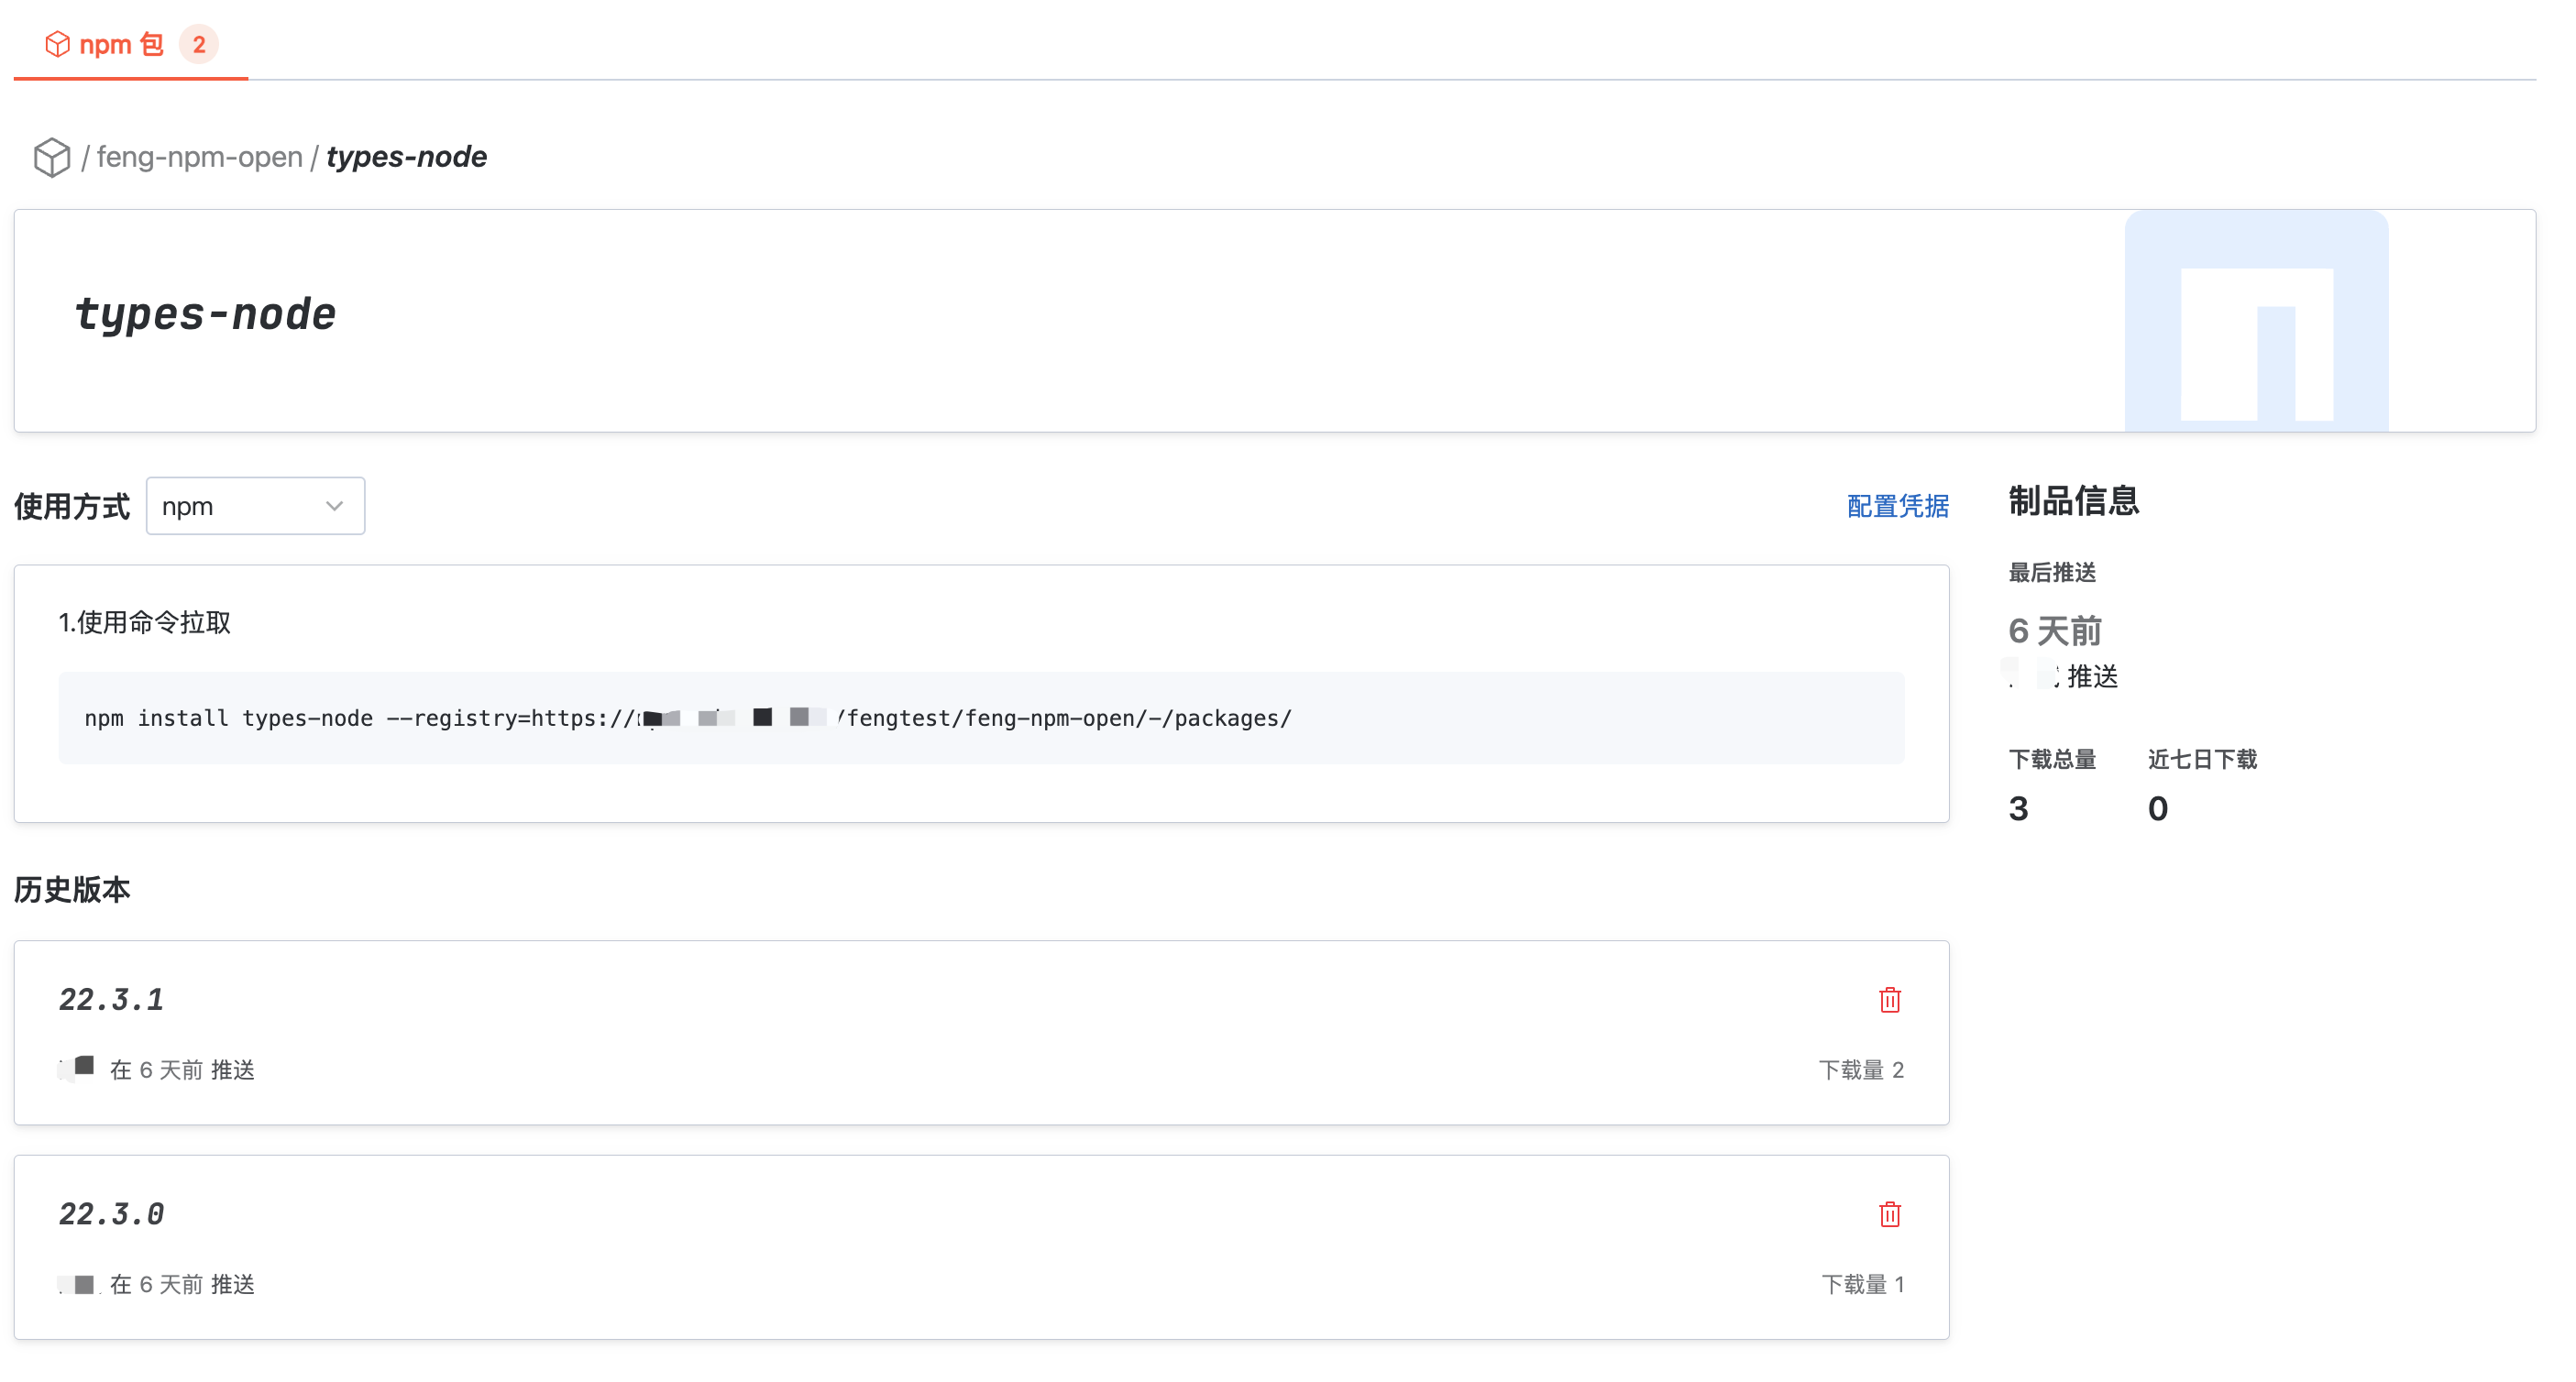Switch to the npm 包 tab

click(x=120, y=44)
